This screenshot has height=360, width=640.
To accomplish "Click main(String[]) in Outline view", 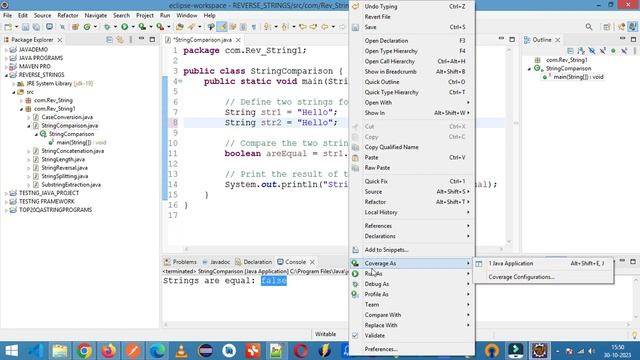I will (x=578, y=77).
